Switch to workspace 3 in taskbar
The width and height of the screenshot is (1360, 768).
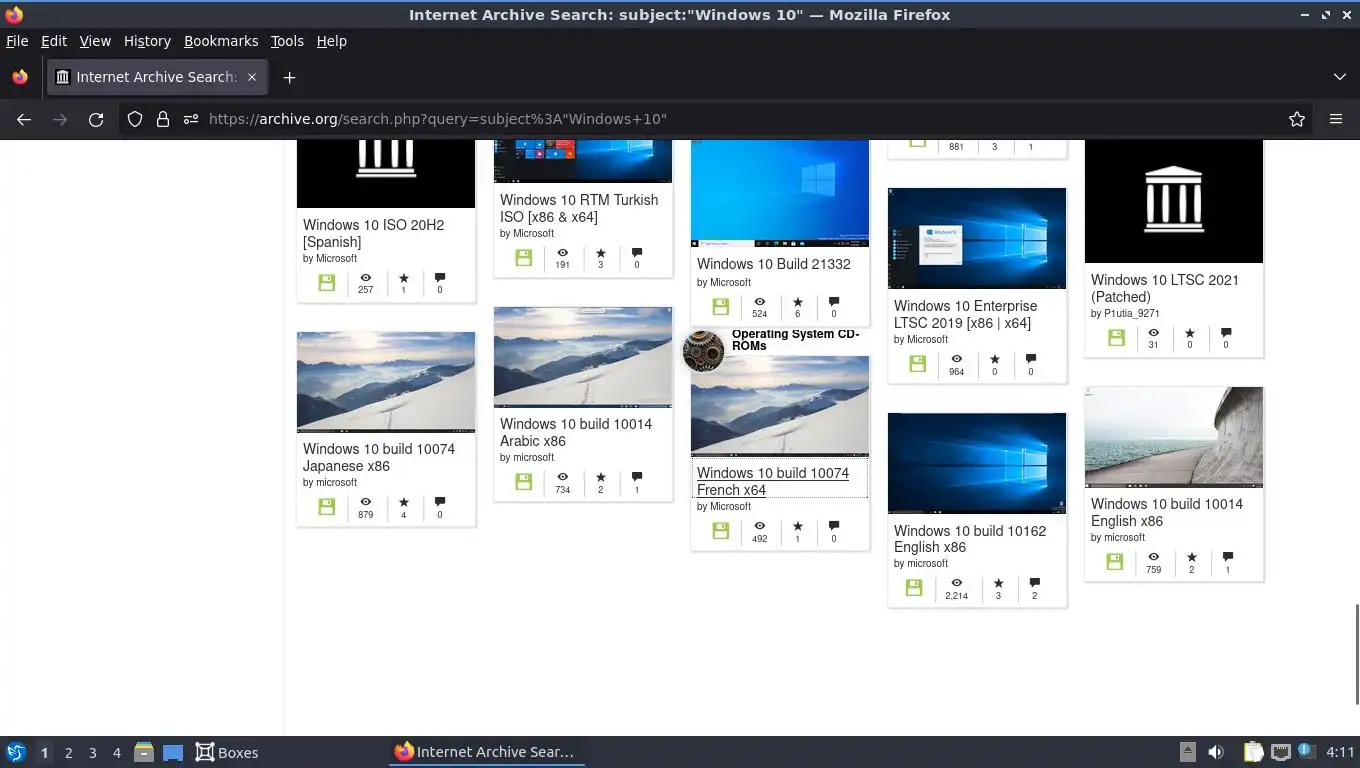pyautogui.click(x=93, y=753)
